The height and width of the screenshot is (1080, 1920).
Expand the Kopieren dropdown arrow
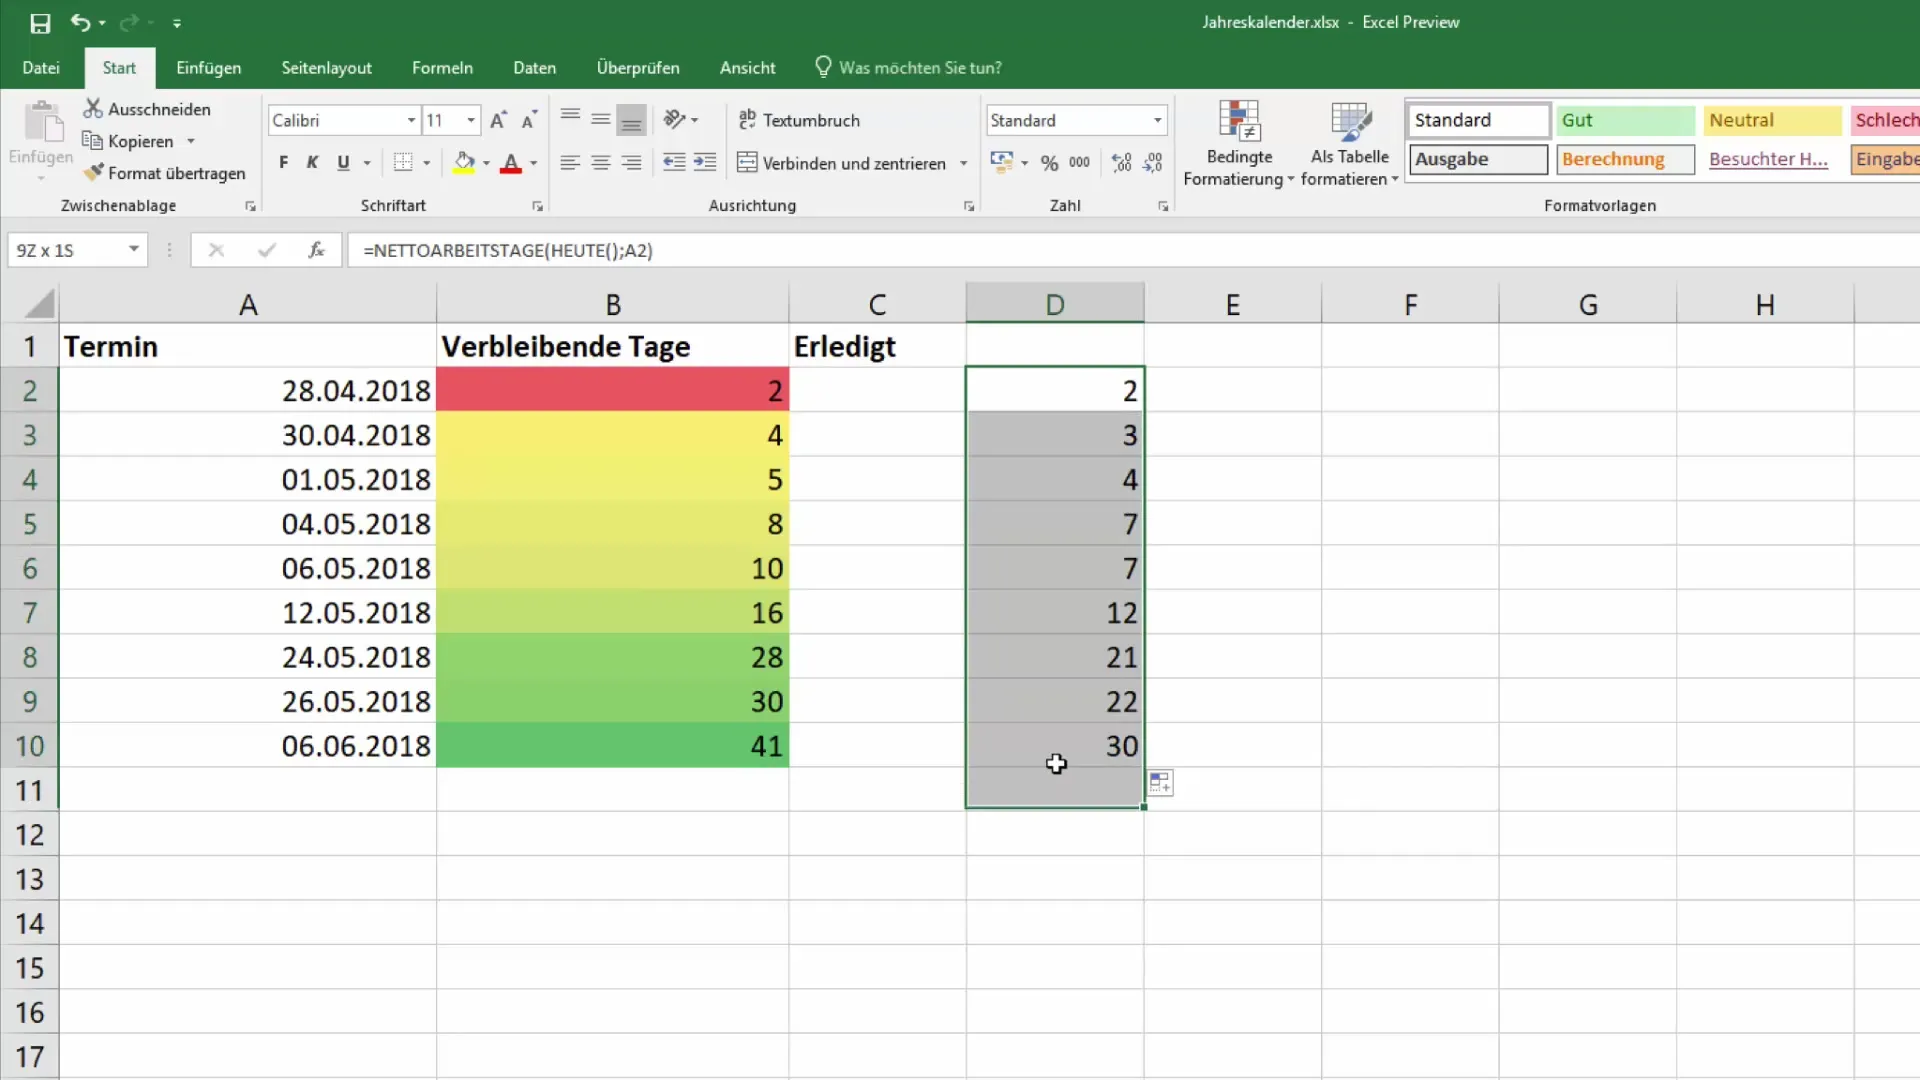click(x=191, y=141)
